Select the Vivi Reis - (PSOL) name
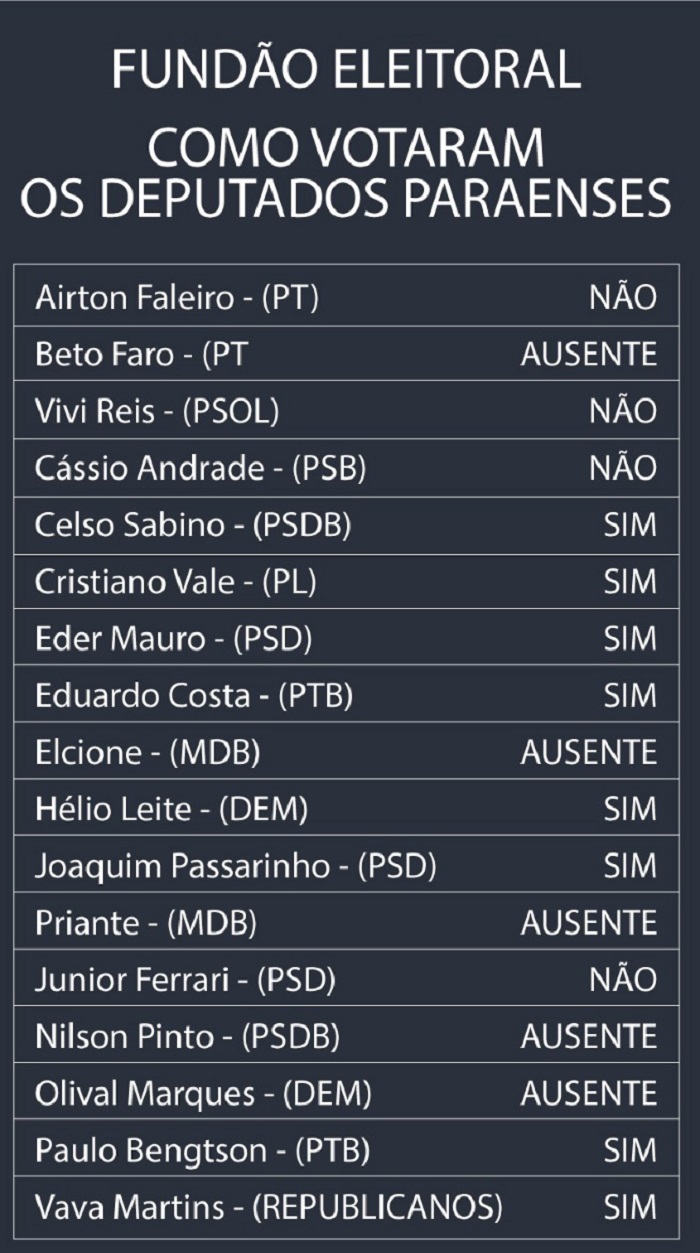 (x=157, y=411)
